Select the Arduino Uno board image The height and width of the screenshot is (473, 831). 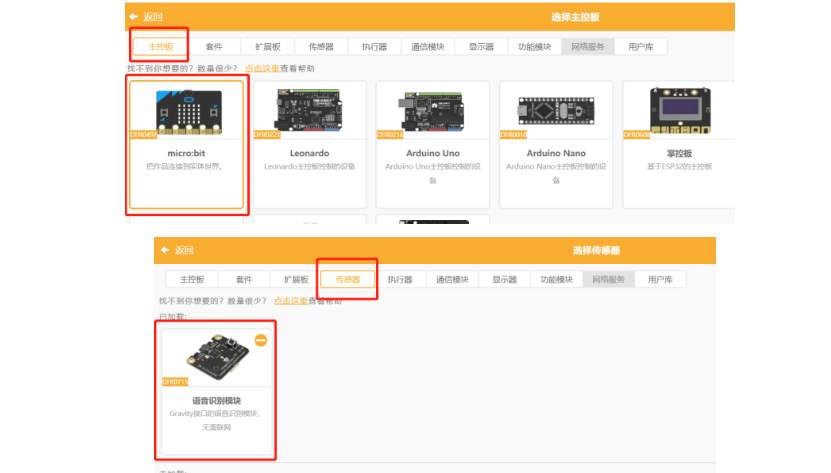432,111
